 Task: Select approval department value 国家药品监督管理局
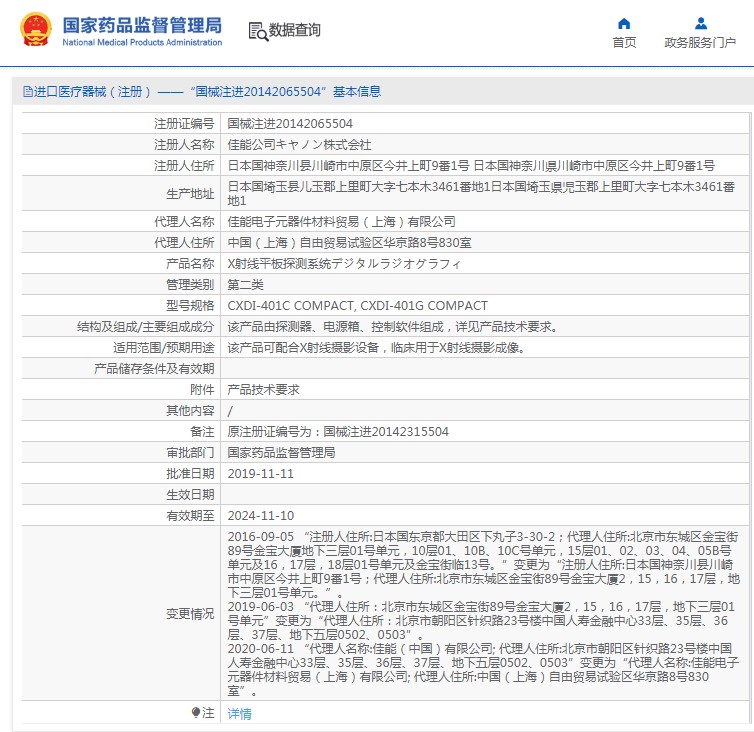pyautogui.click(x=281, y=453)
